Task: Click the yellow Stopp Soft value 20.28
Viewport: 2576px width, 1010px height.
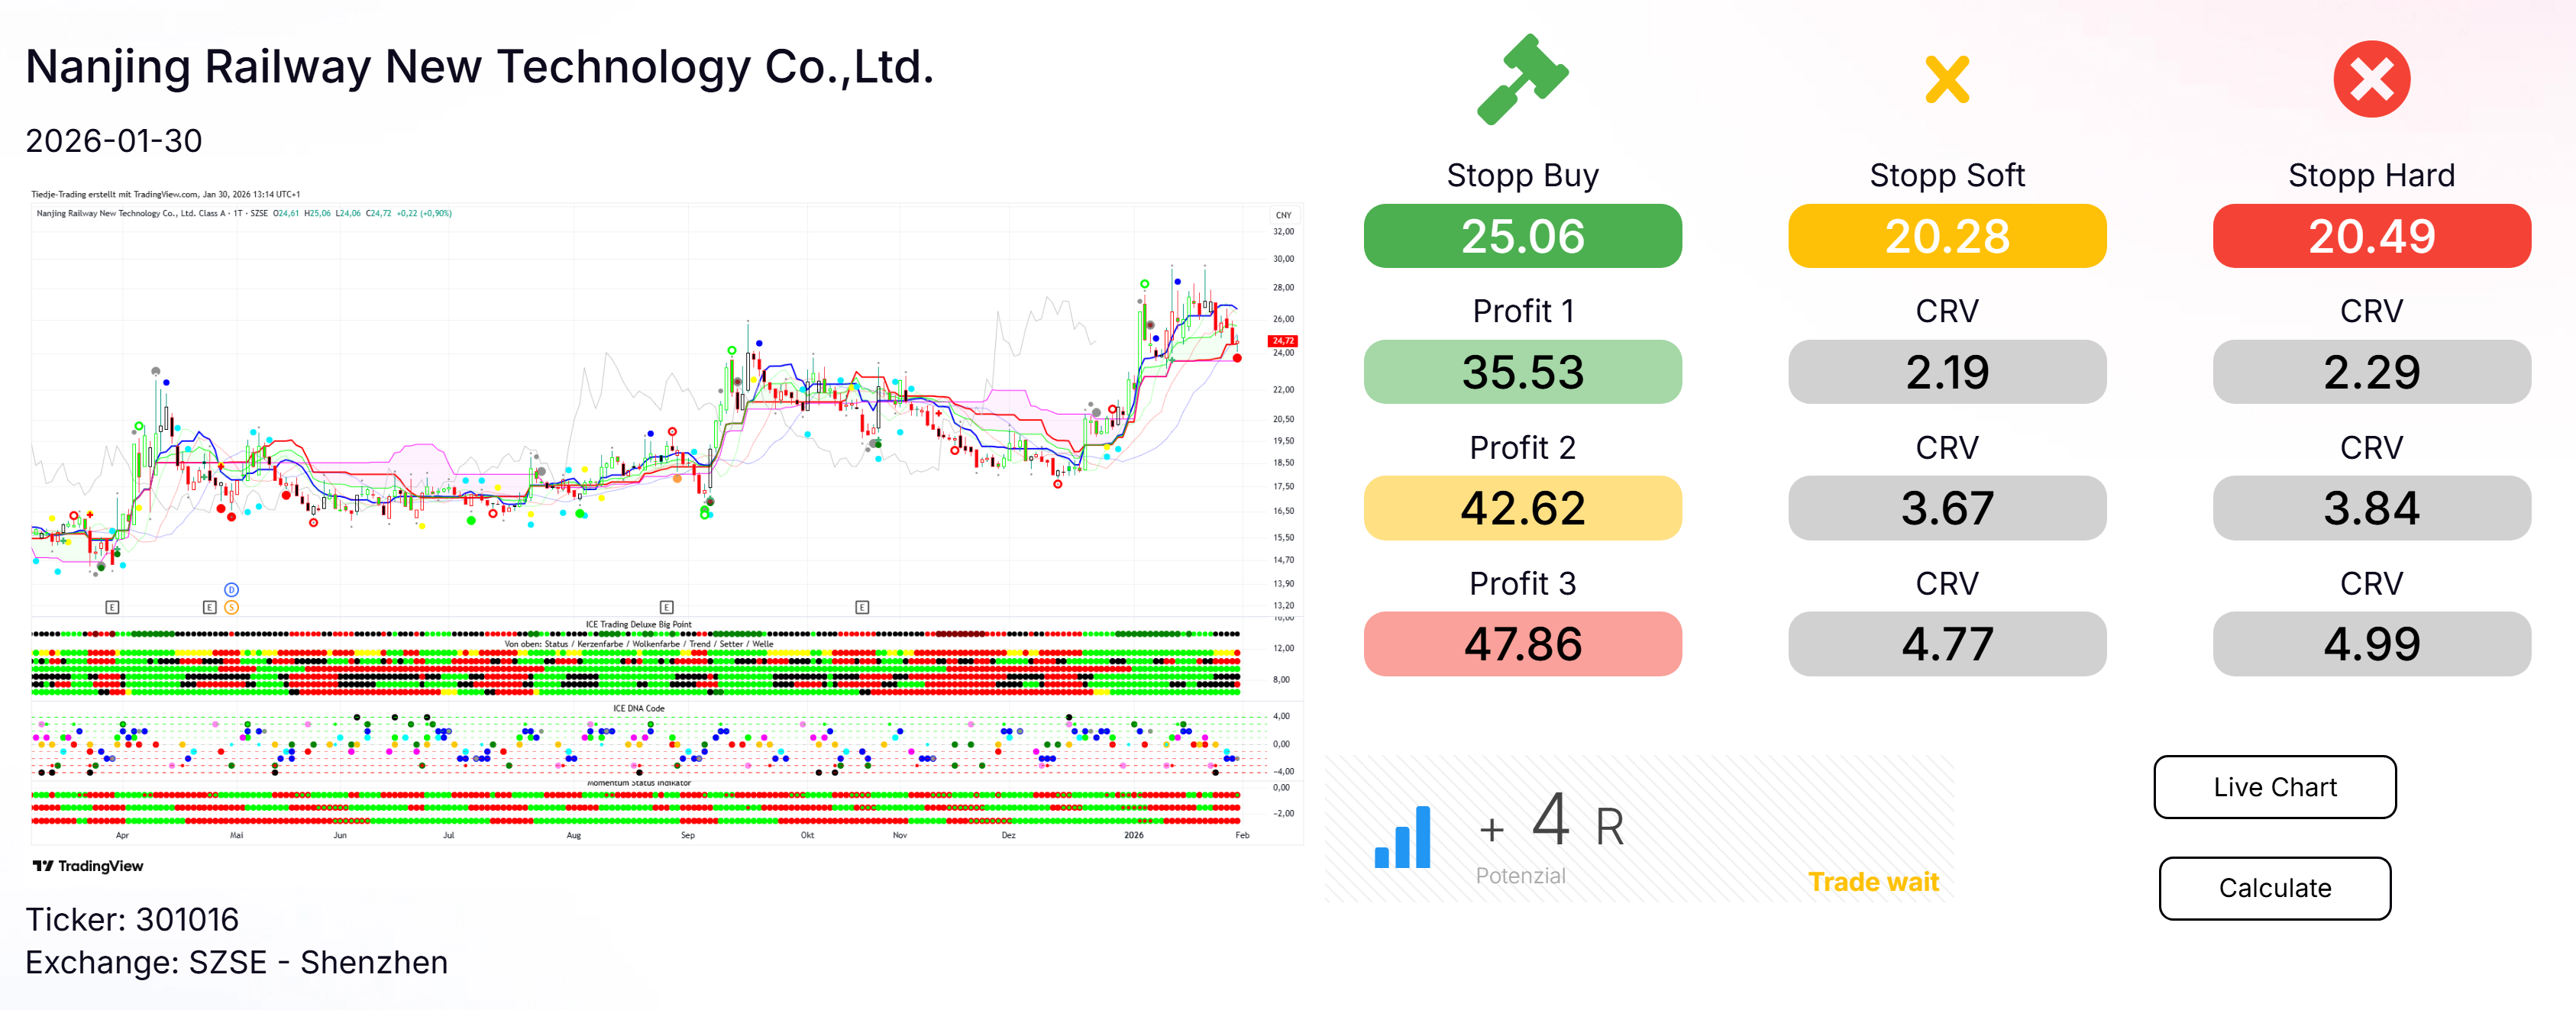Action: click(1946, 236)
